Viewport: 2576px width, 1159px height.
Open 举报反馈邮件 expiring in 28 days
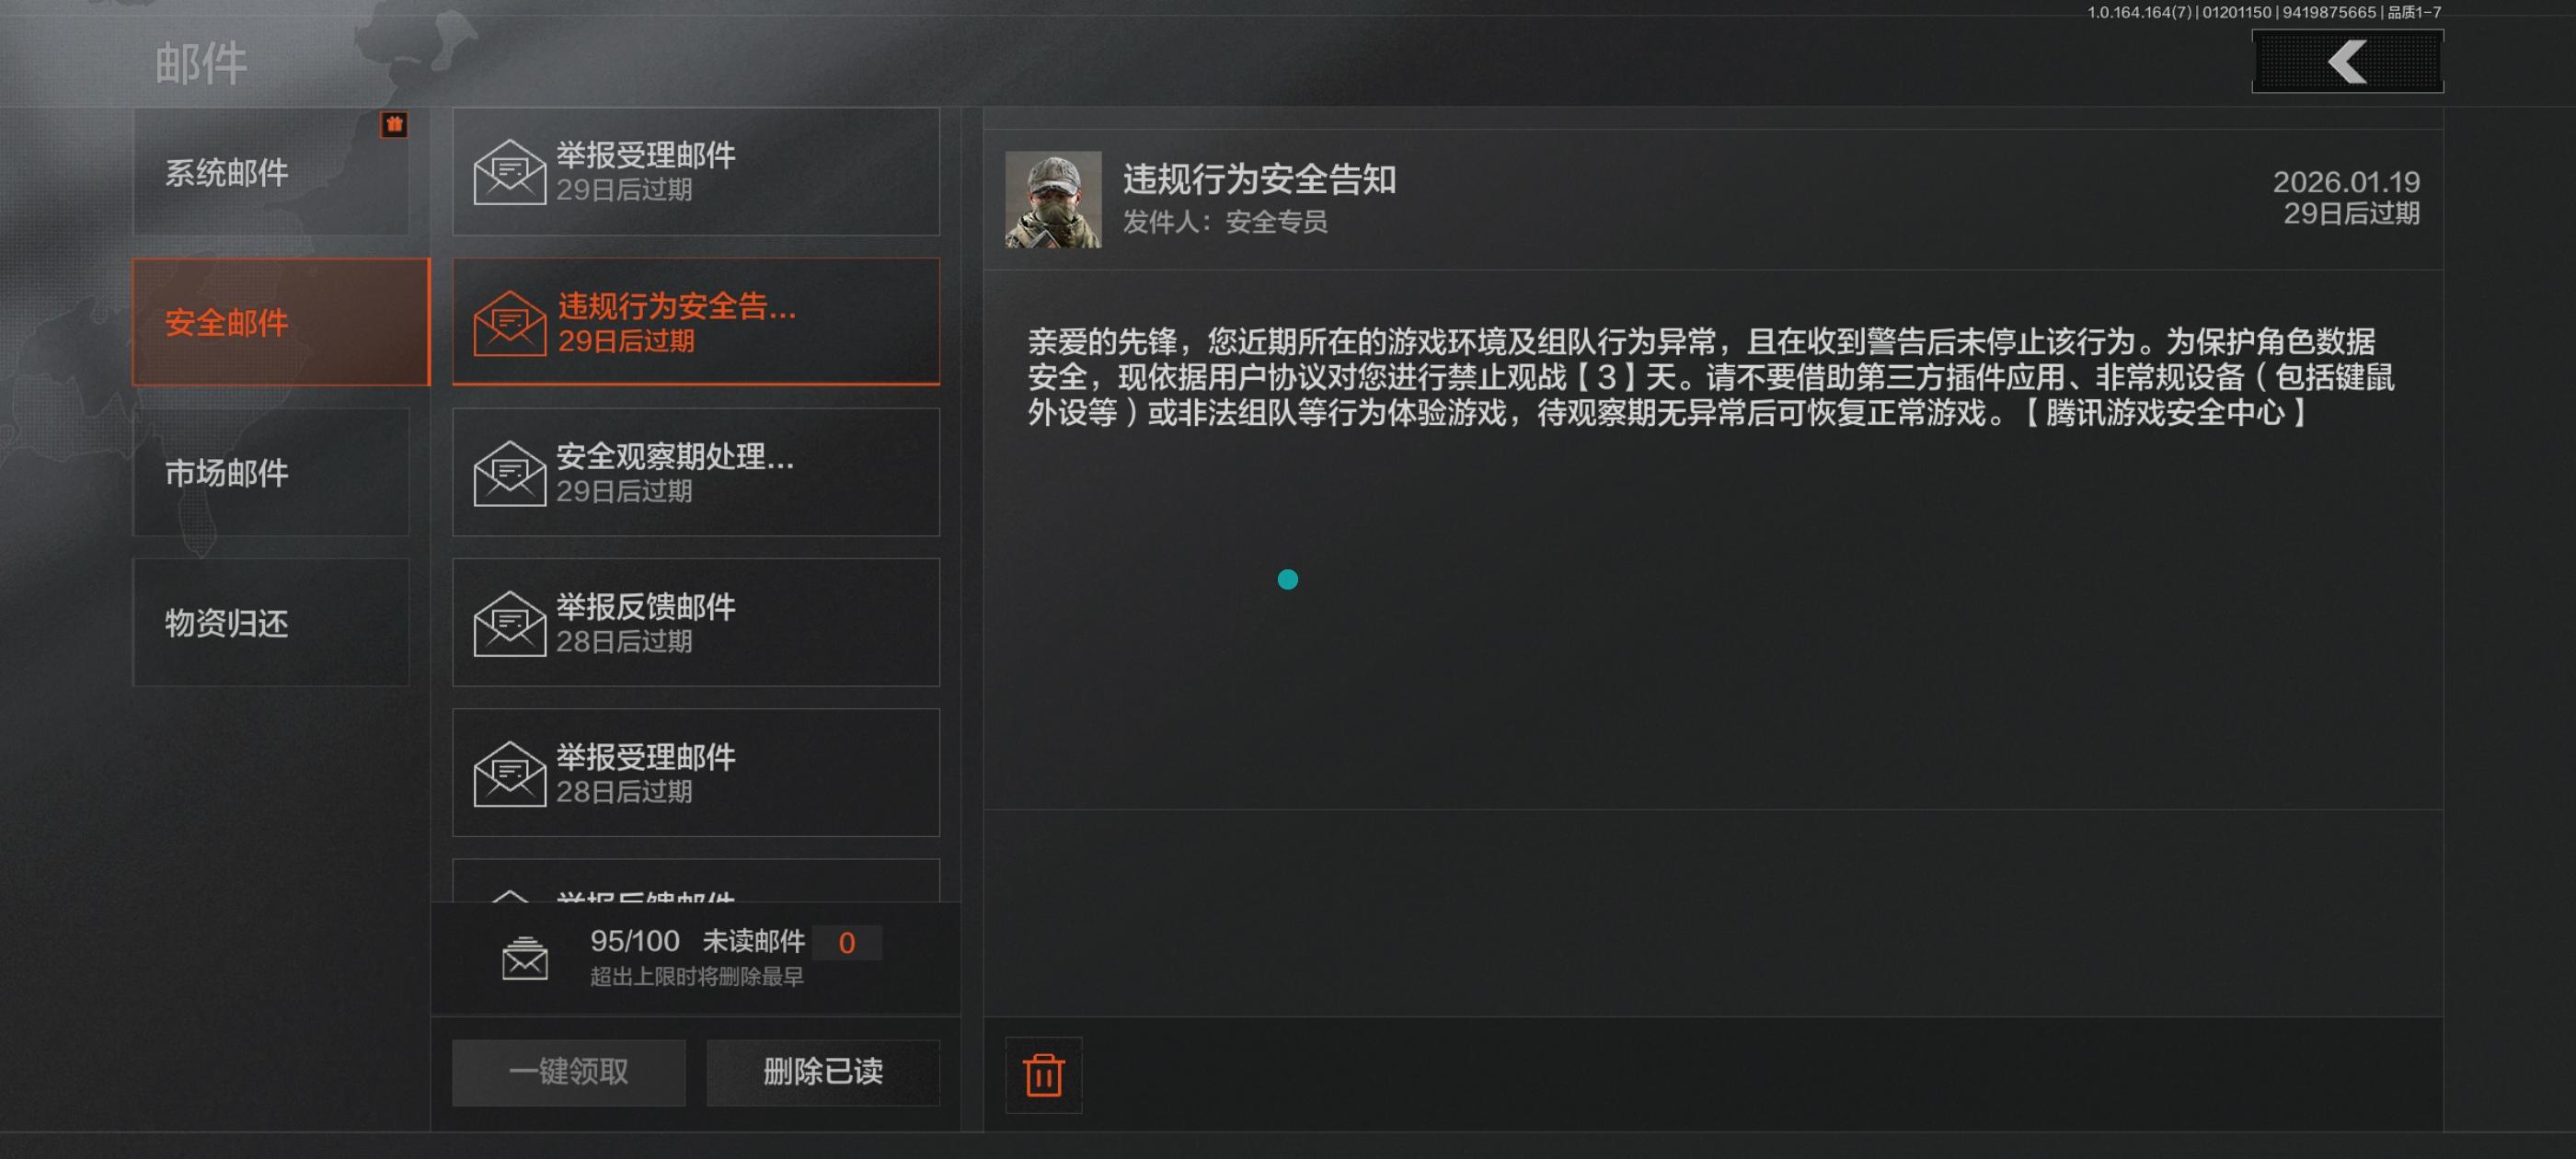(x=696, y=622)
